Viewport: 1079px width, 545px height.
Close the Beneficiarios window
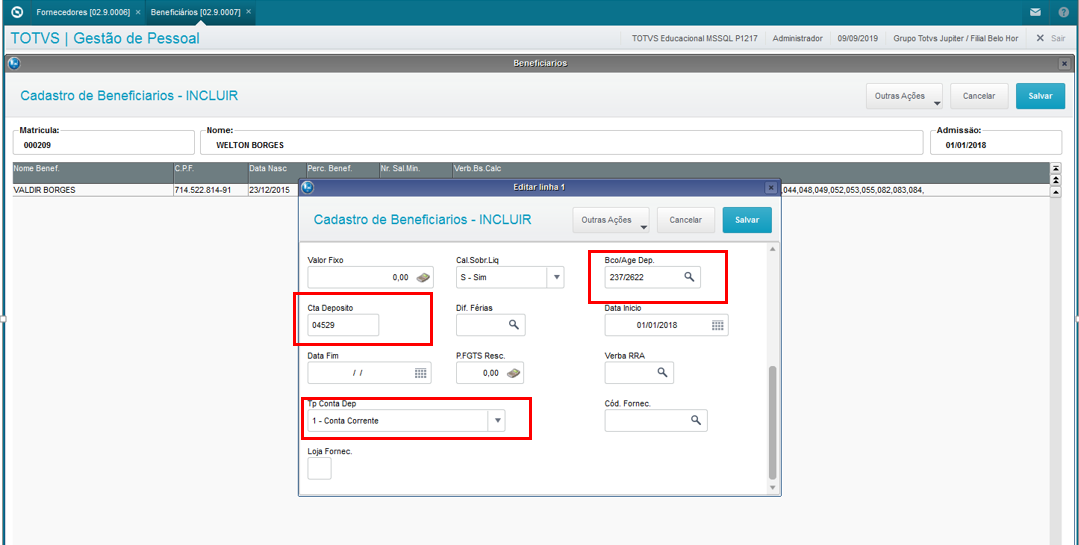(x=1064, y=63)
